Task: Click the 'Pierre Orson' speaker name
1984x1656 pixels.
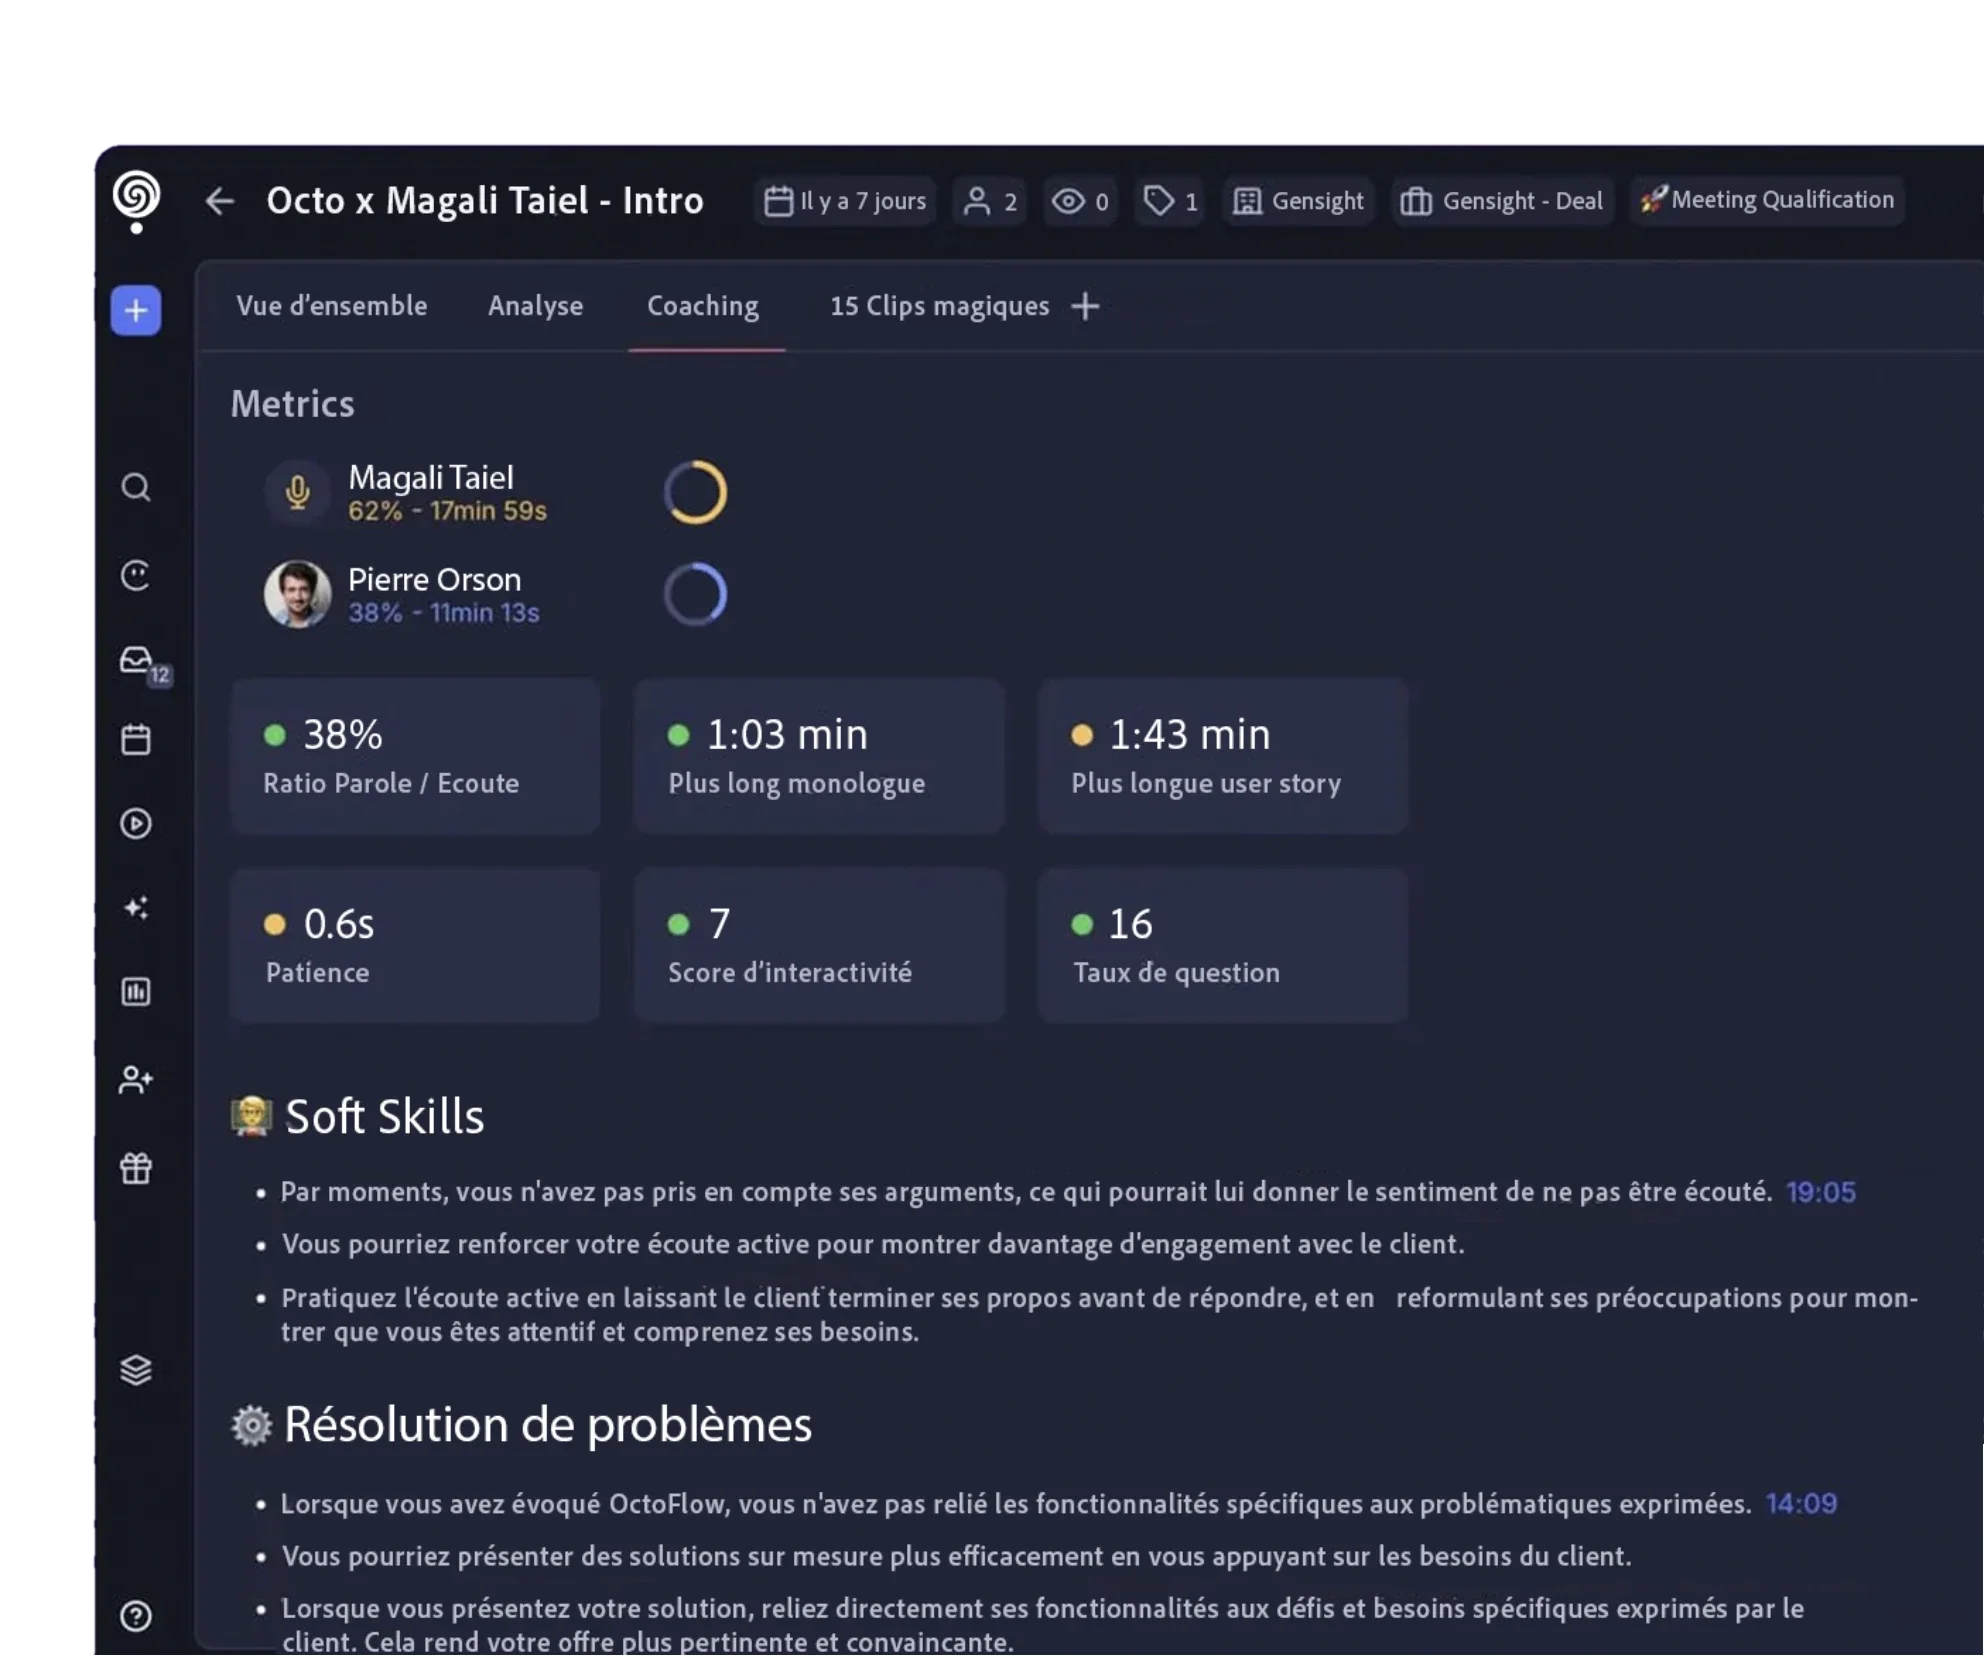Action: point(435,579)
